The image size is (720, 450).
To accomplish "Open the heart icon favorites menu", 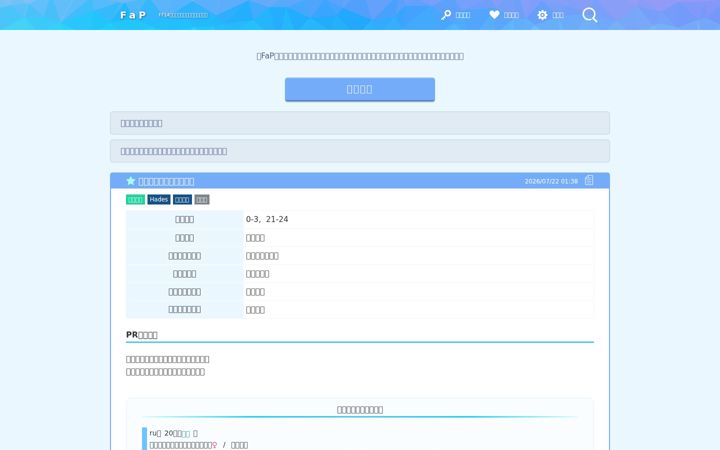I will pyautogui.click(x=504, y=15).
